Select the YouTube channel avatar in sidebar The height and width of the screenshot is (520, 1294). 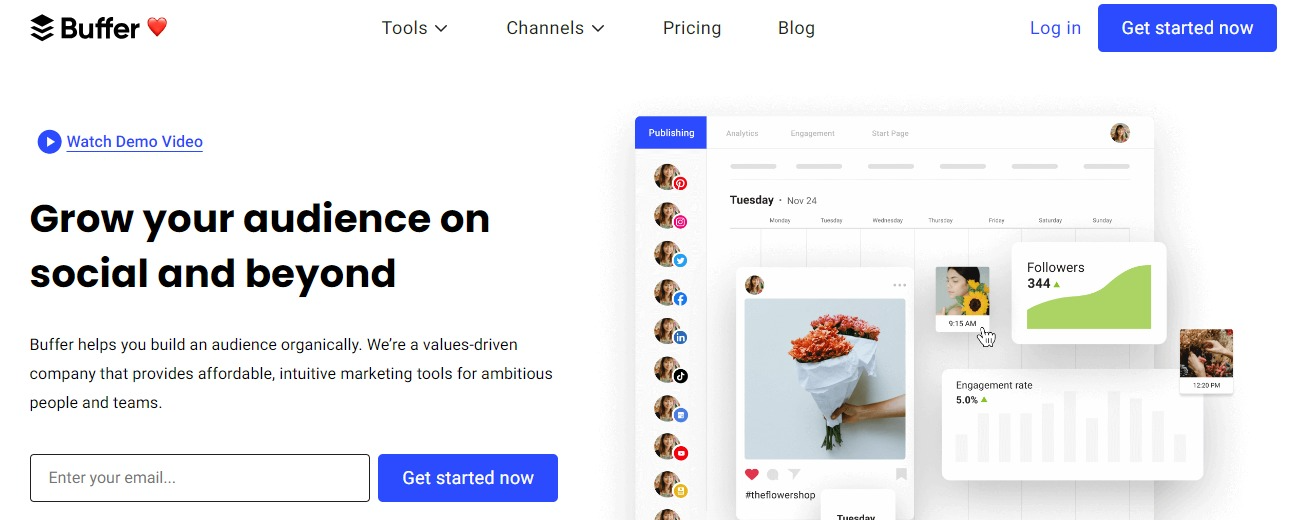(x=669, y=447)
